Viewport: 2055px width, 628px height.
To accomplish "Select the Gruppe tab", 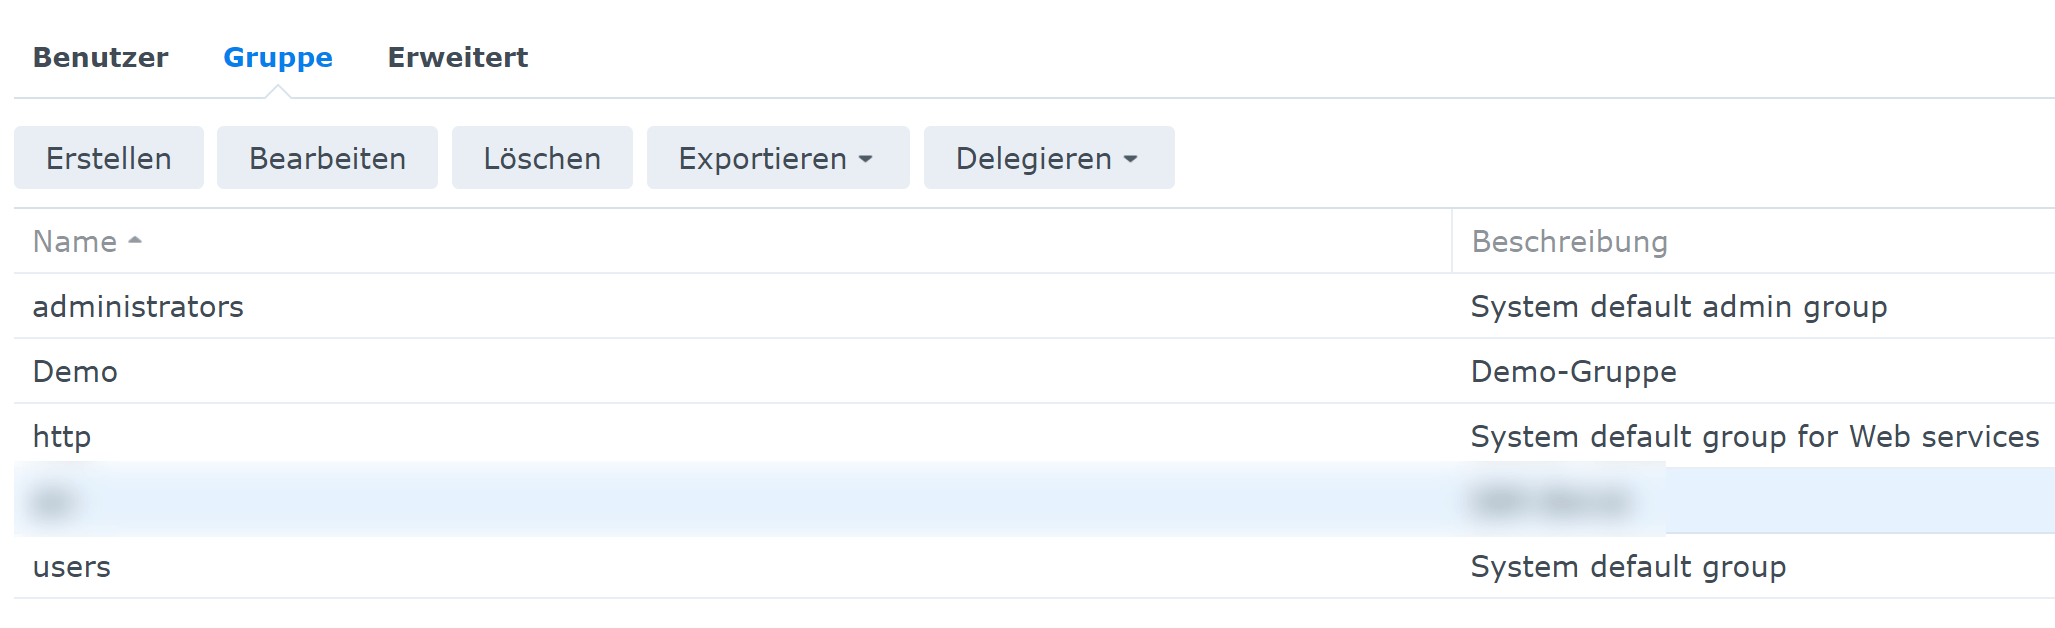I will 277,58.
